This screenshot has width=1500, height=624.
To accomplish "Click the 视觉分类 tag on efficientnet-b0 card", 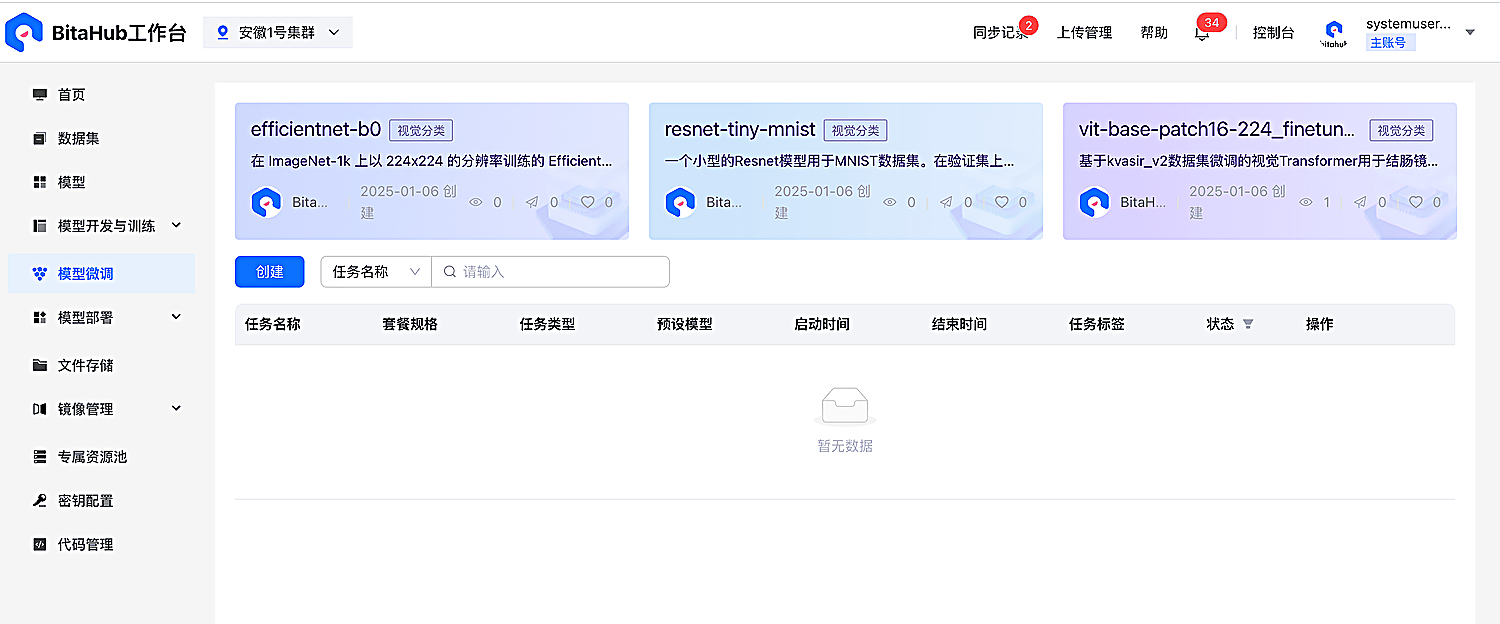I will [x=422, y=130].
